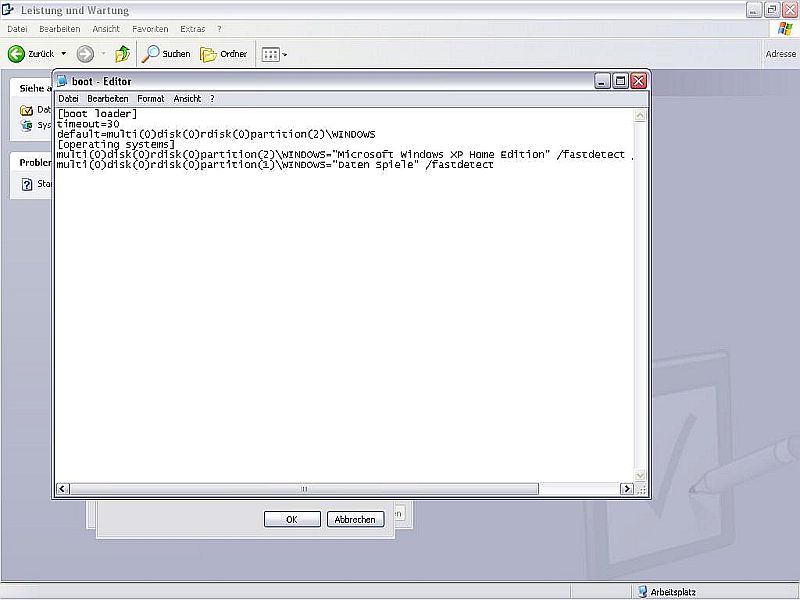Screen dimensions: 800x600
Task: Click the Windows flag logo
Action: point(785,29)
